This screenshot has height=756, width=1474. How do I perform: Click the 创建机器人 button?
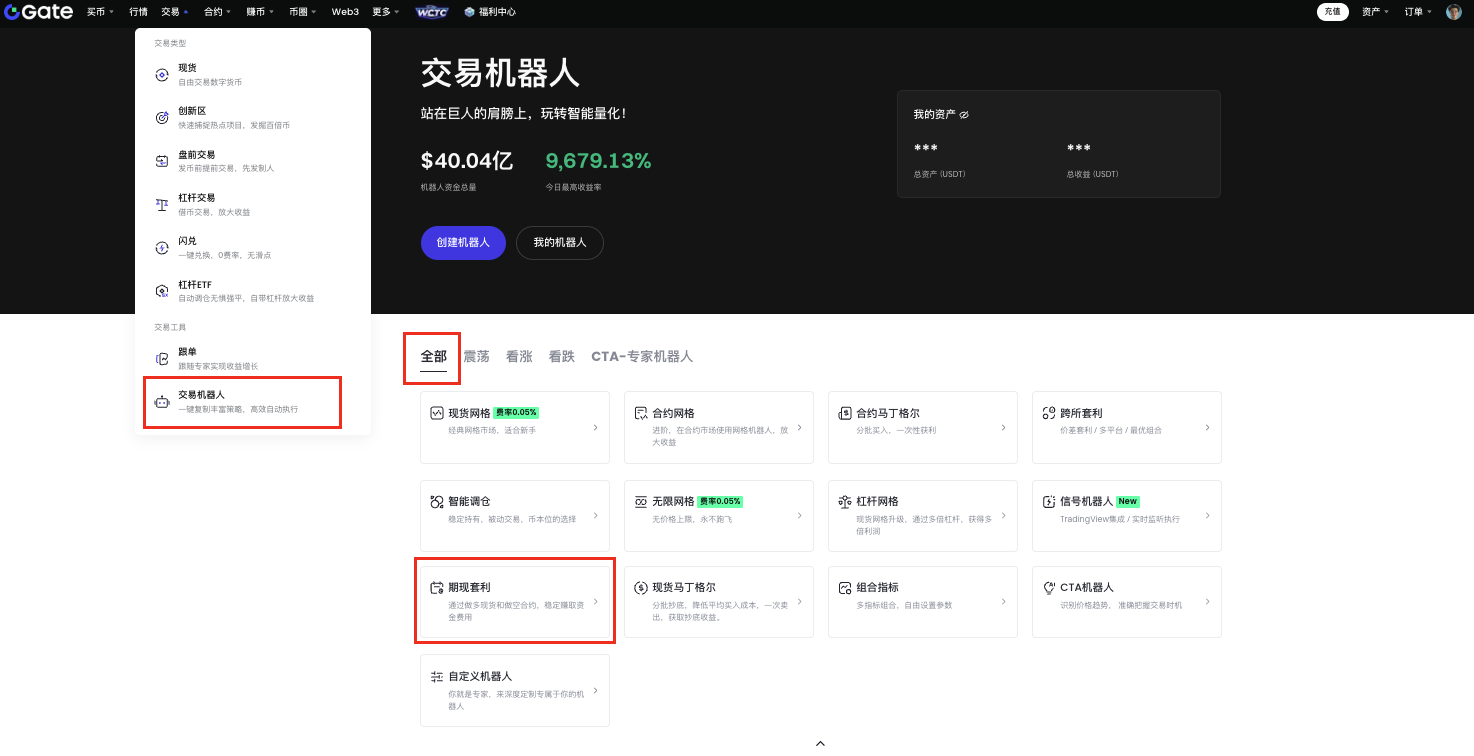point(463,243)
